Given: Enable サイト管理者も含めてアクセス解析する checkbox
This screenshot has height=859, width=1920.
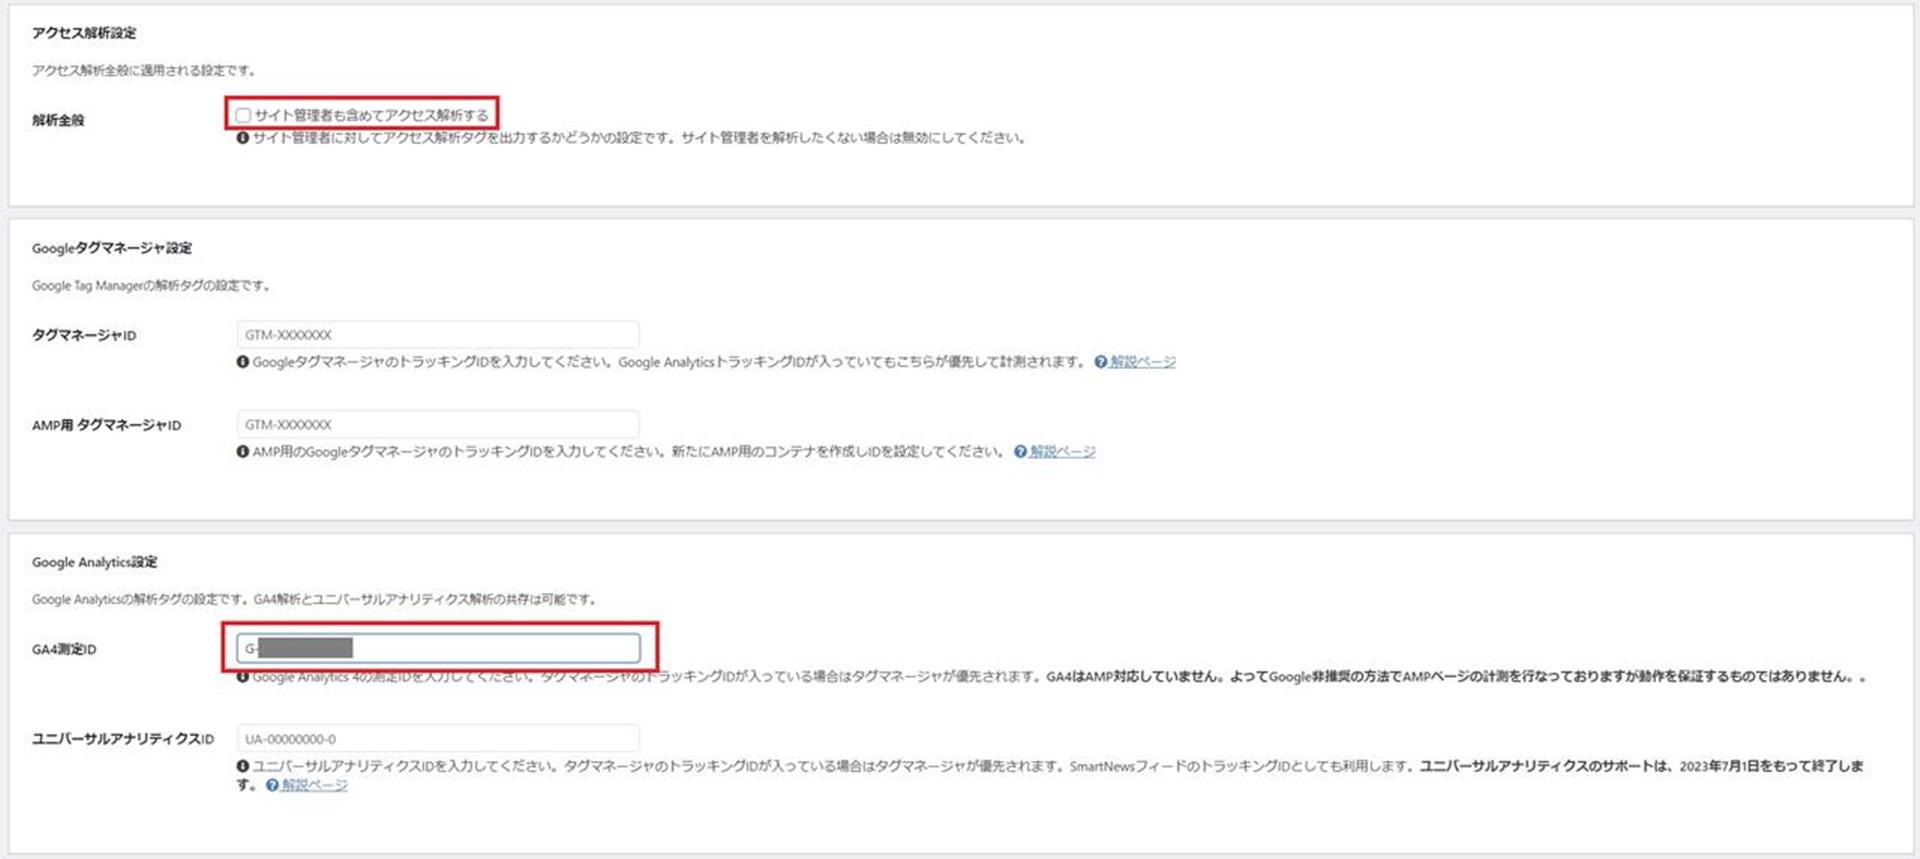Looking at the screenshot, I should (243, 115).
